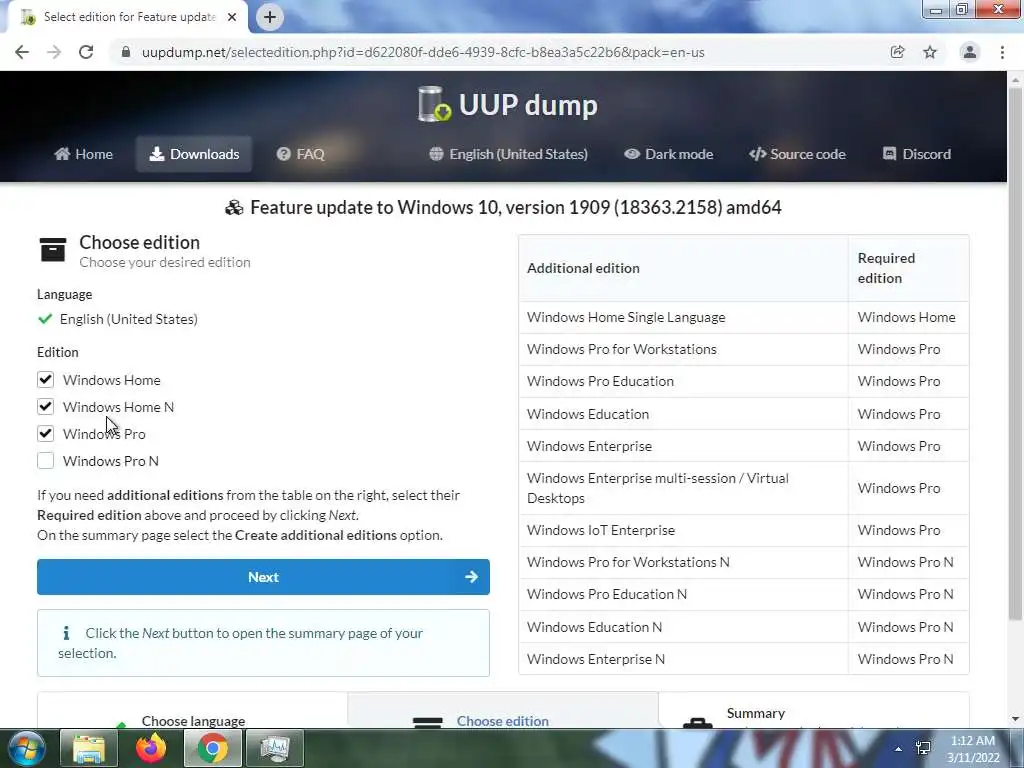The height and width of the screenshot is (768, 1024).
Task: Click the boxes icon beside Feature update title
Action: pos(234,208)
